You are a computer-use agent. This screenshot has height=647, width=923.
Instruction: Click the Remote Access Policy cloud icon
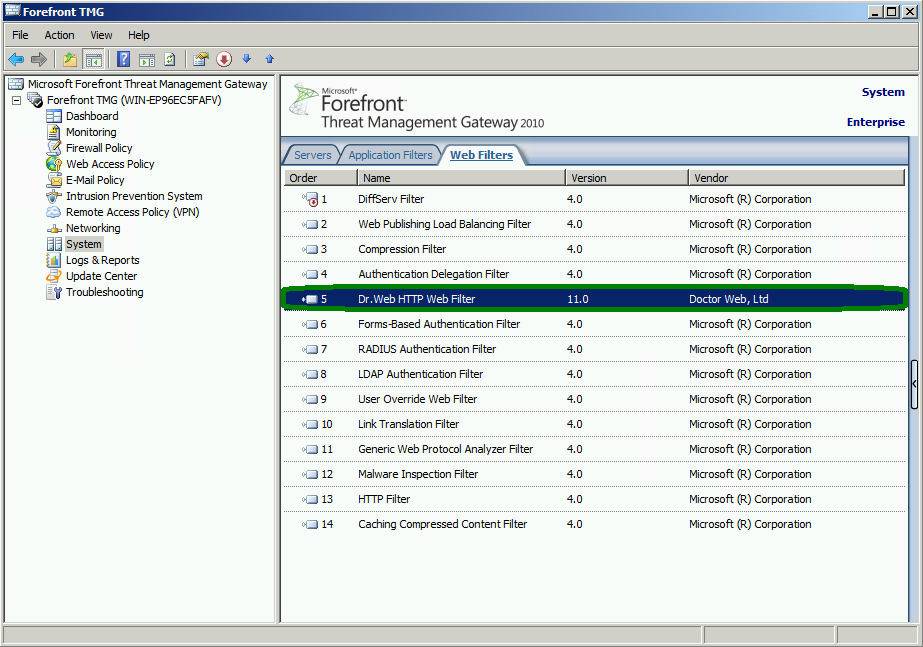point(54,212)
